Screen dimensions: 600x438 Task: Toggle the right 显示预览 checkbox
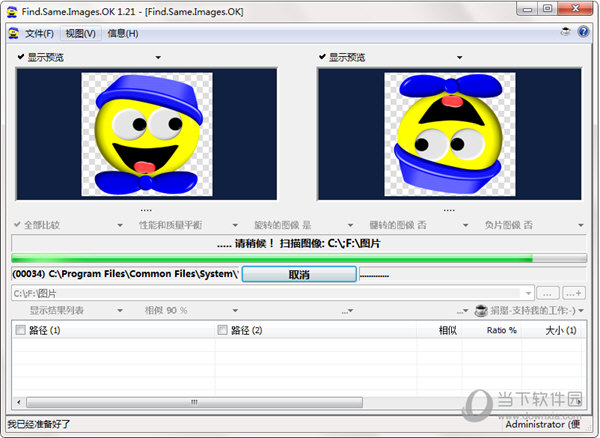point(323,57)
